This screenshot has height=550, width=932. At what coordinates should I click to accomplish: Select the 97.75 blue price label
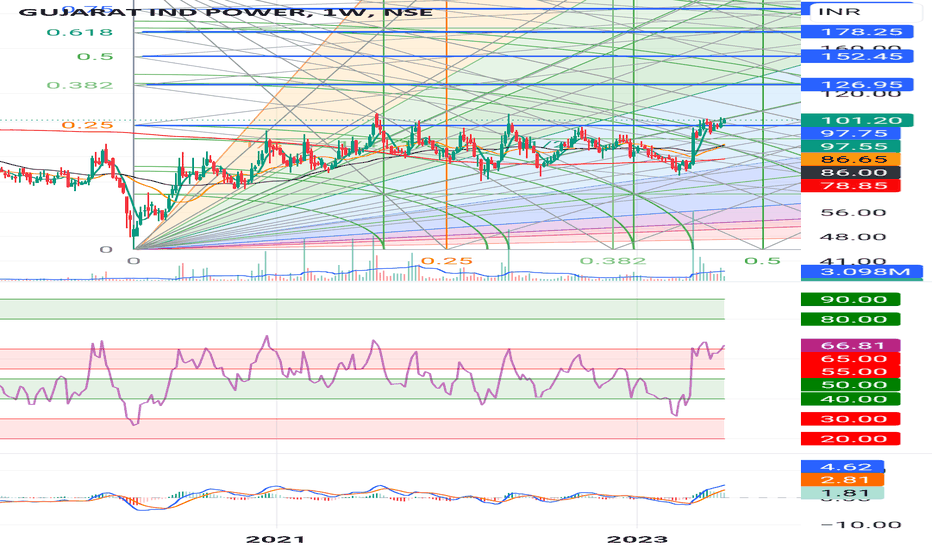pyautogui.click(x=851, y=134)
